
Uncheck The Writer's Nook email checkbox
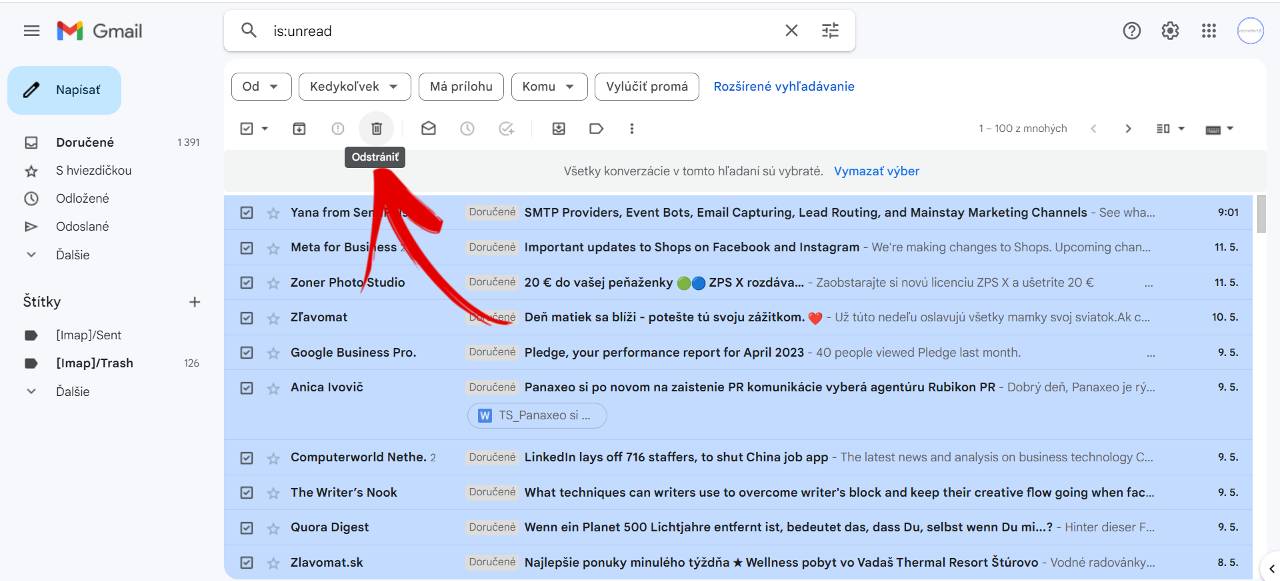[x=247, y=493]
